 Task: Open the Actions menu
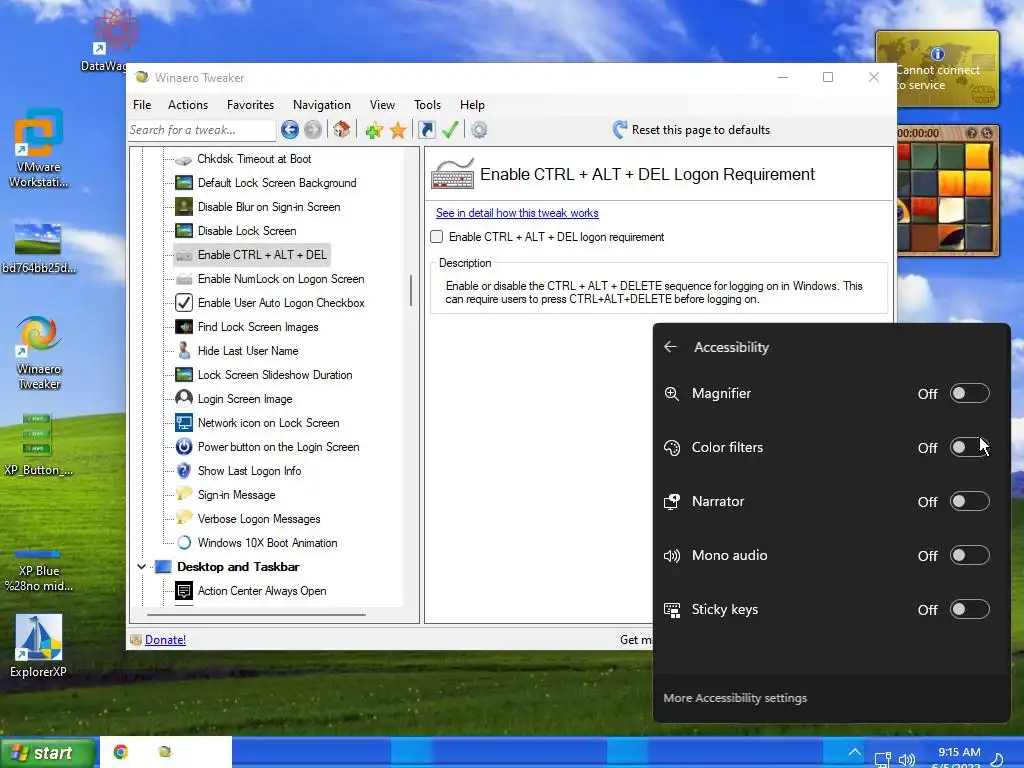[188, 104]
